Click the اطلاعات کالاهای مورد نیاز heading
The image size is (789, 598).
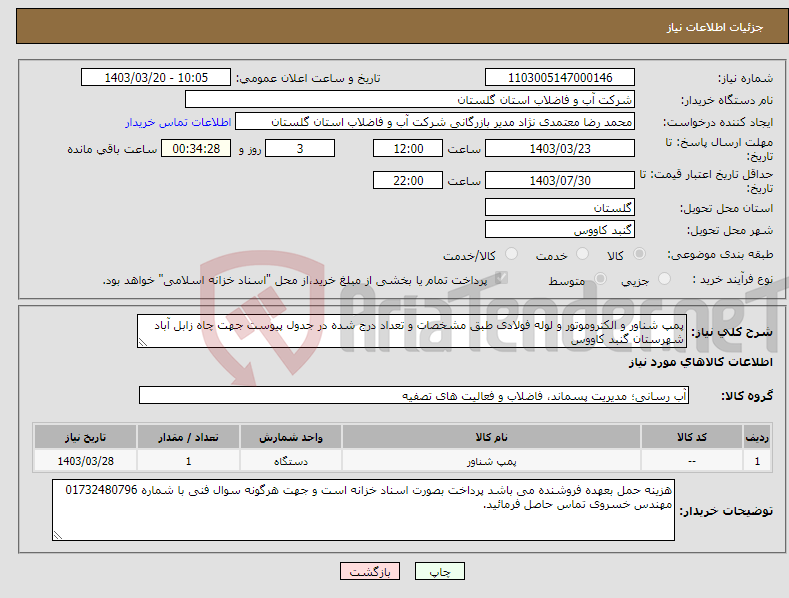point(700,362)
